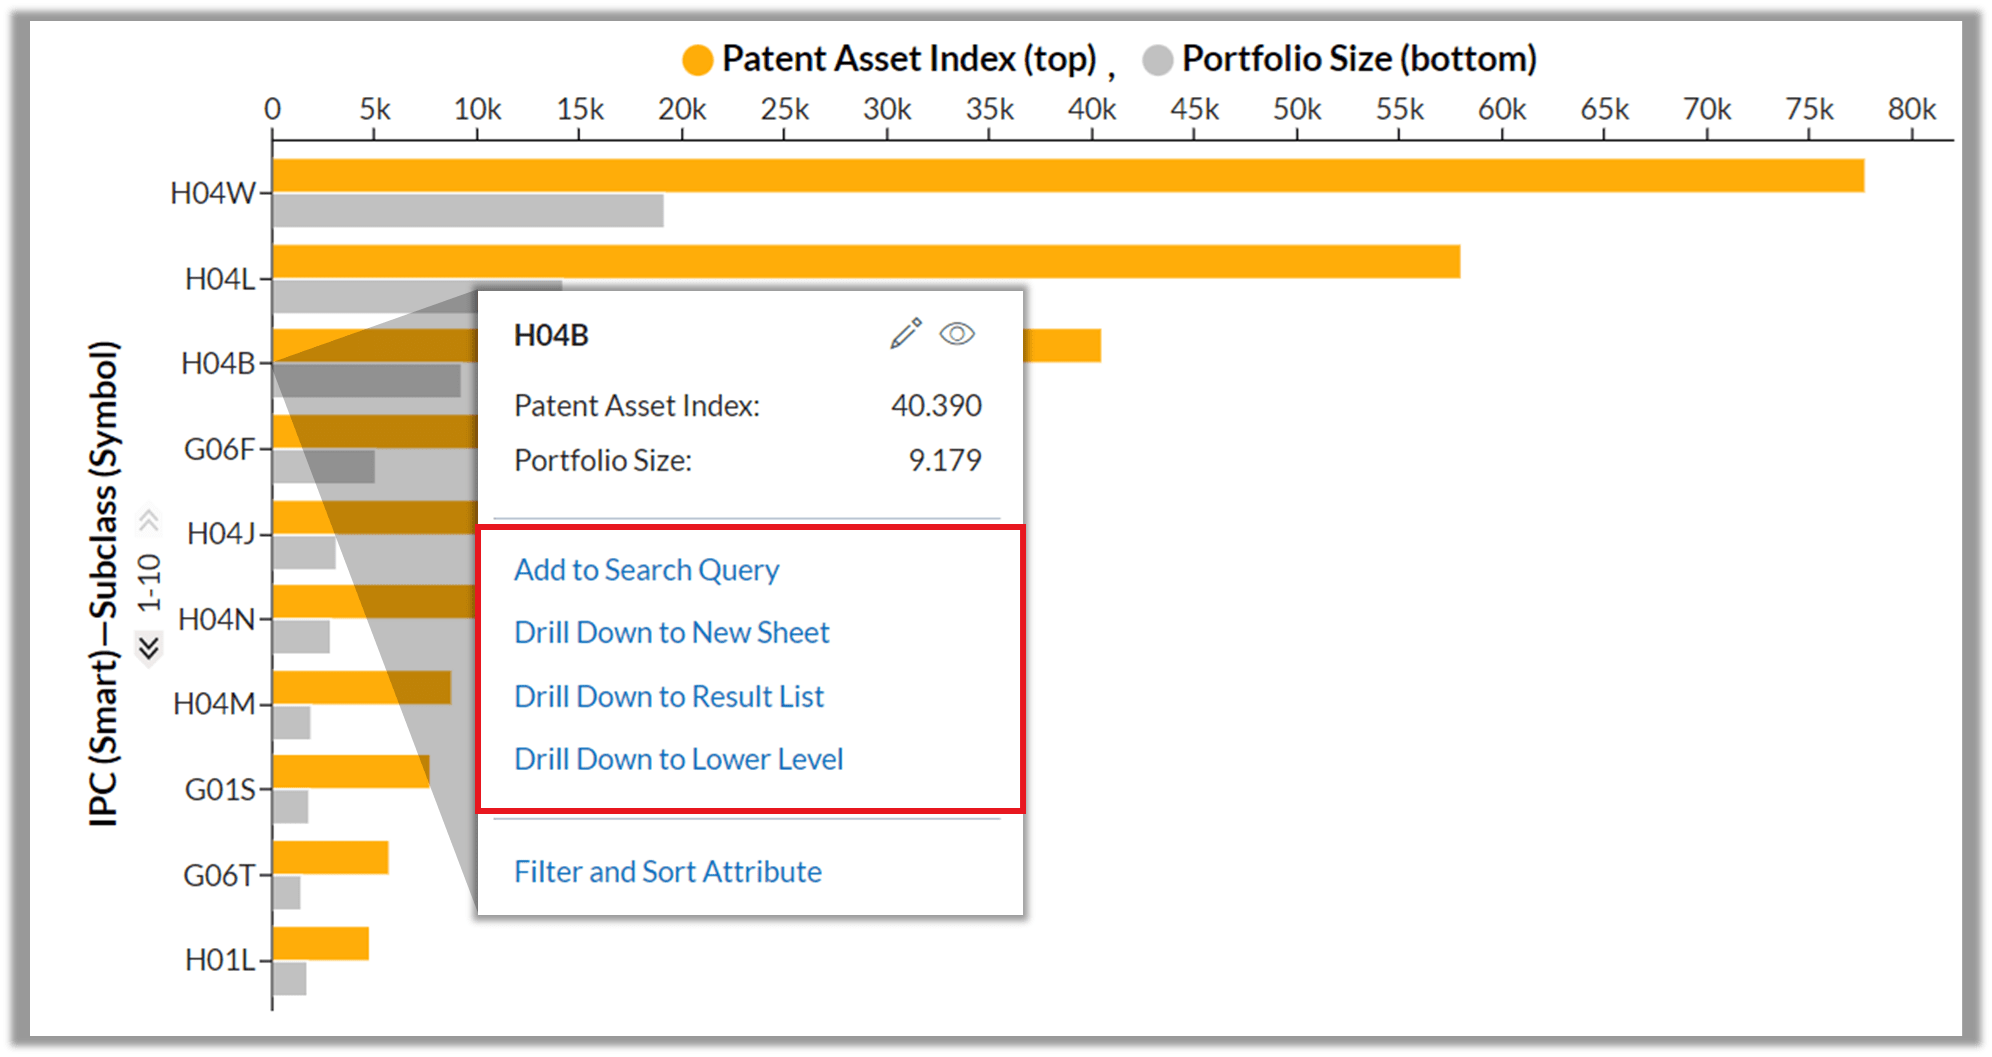Click the G06F axis label

pos(220,449)
